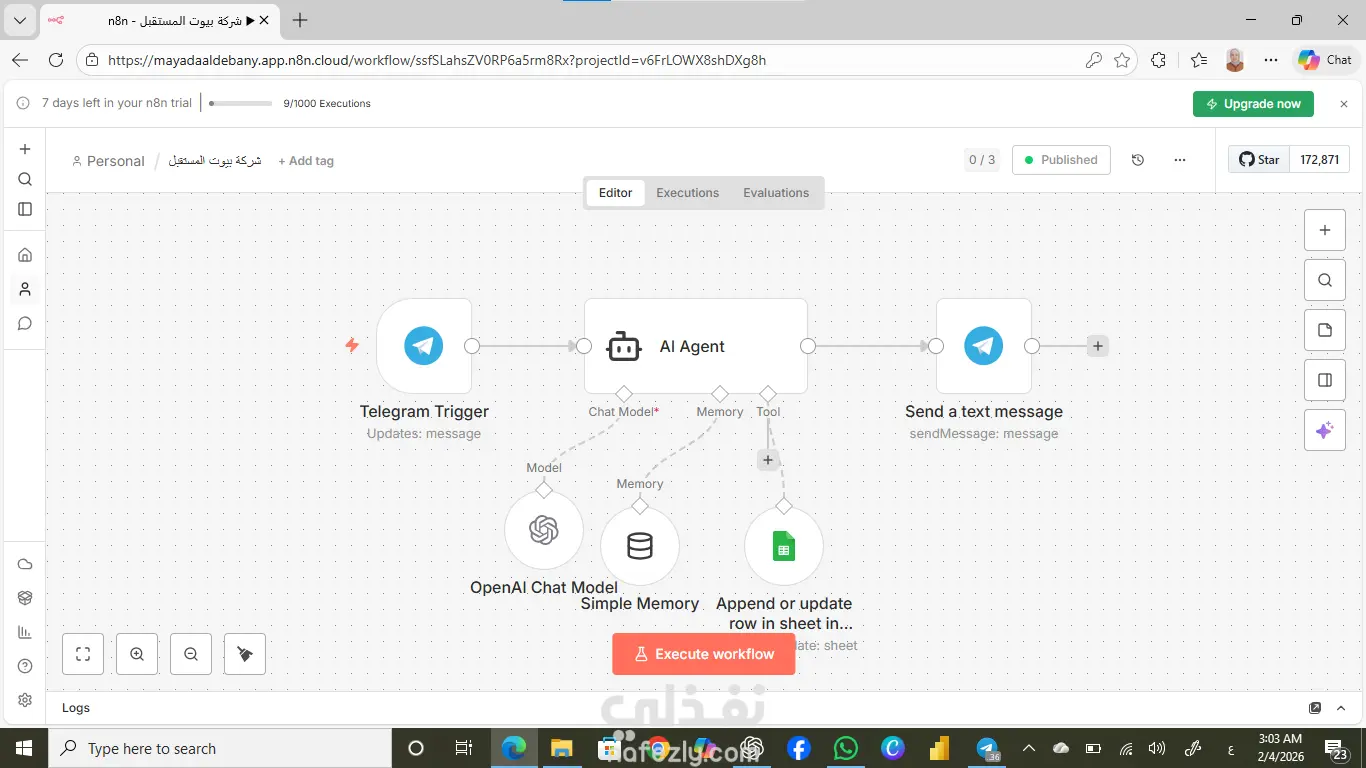Open the browser extensions menu
The width and height of the screenshot is (1366, 768).
[1158, 60]
